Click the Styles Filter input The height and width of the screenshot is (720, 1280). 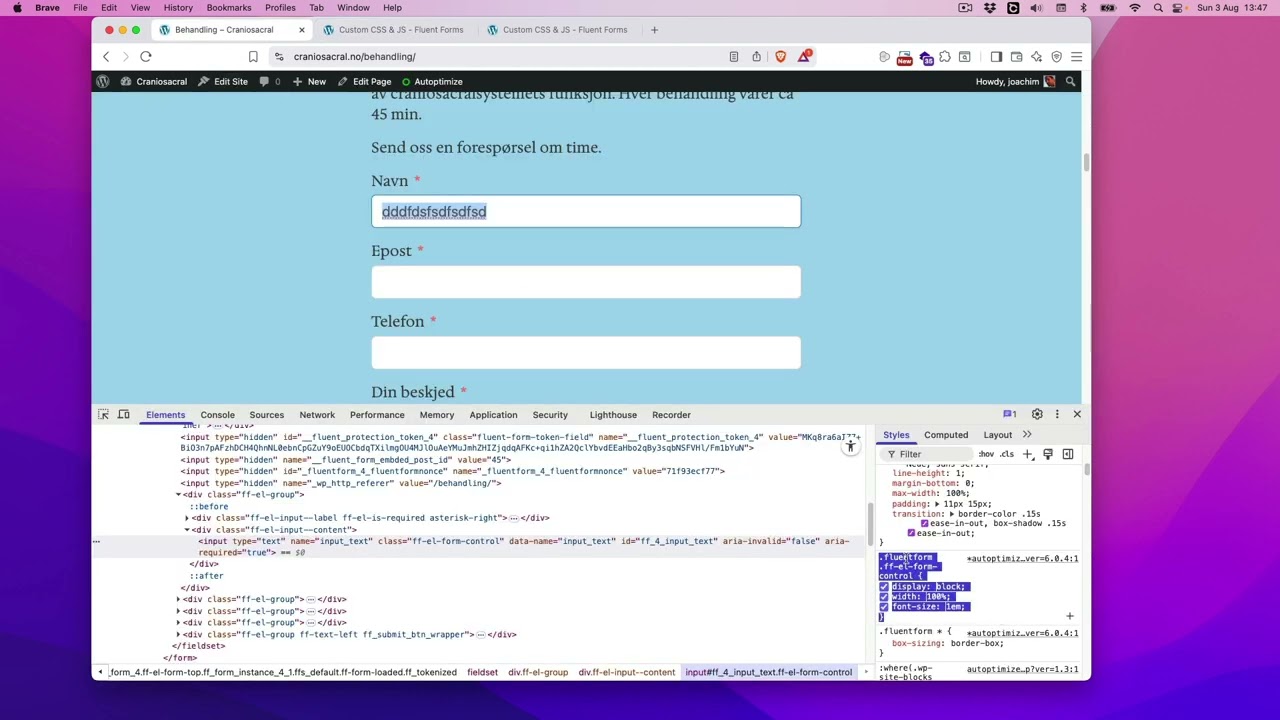pyautogui.click(x=927, y=454)
